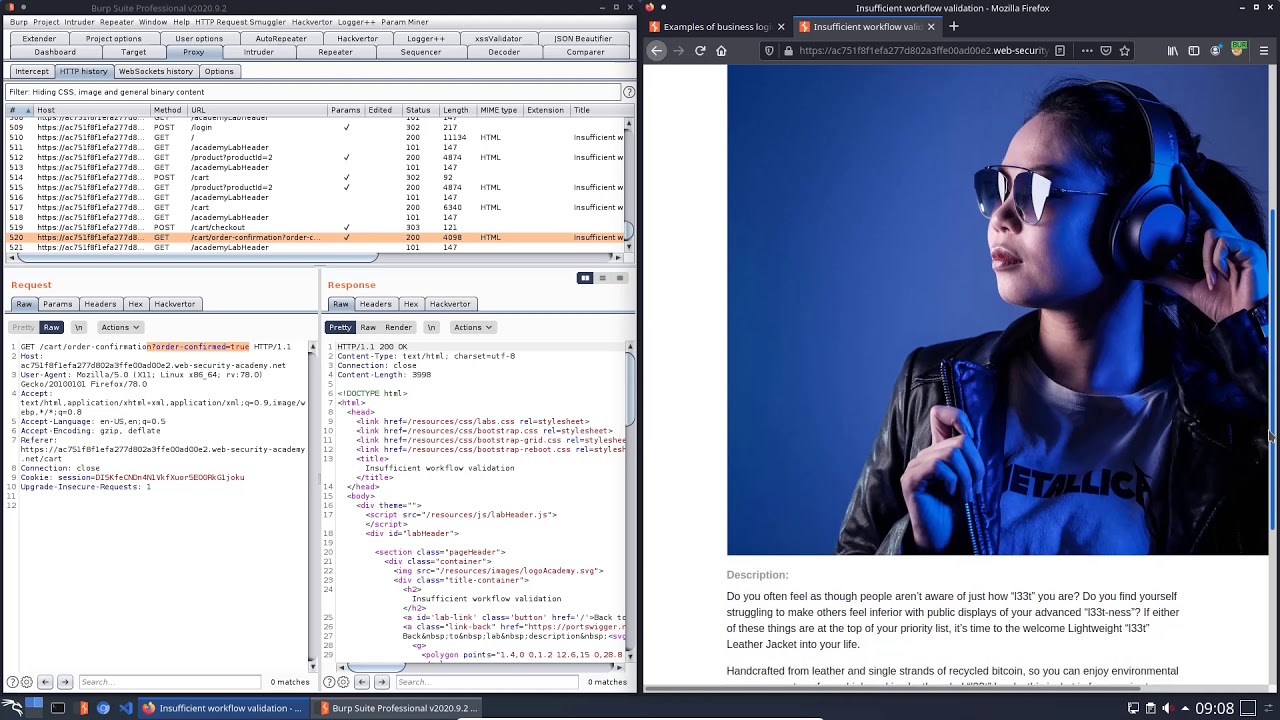Open the filter bar settings
Image resolution: width=1280 pixels, height=720 pixels.
(314, 92)
